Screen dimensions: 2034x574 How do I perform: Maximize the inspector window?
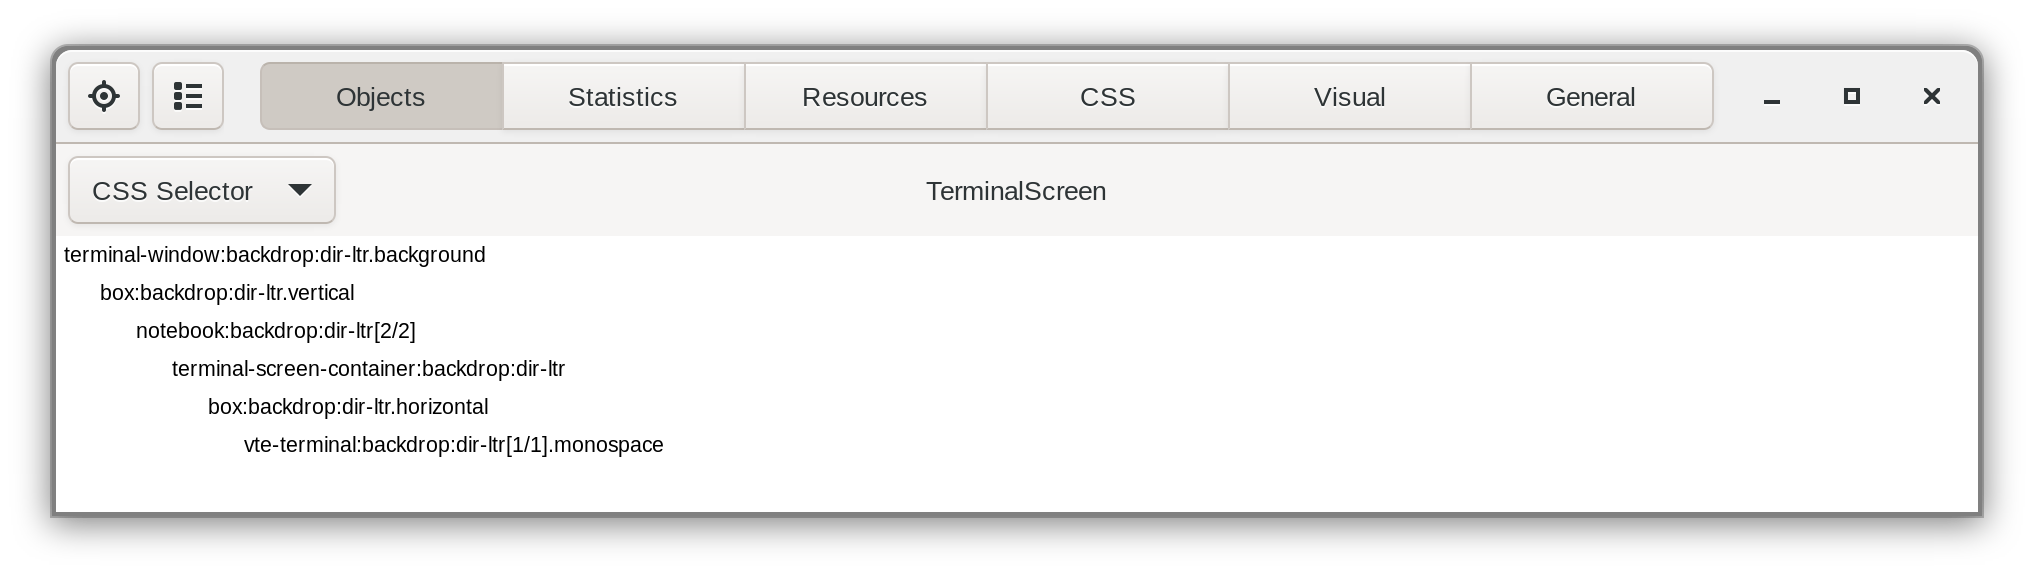[1852, 96]
